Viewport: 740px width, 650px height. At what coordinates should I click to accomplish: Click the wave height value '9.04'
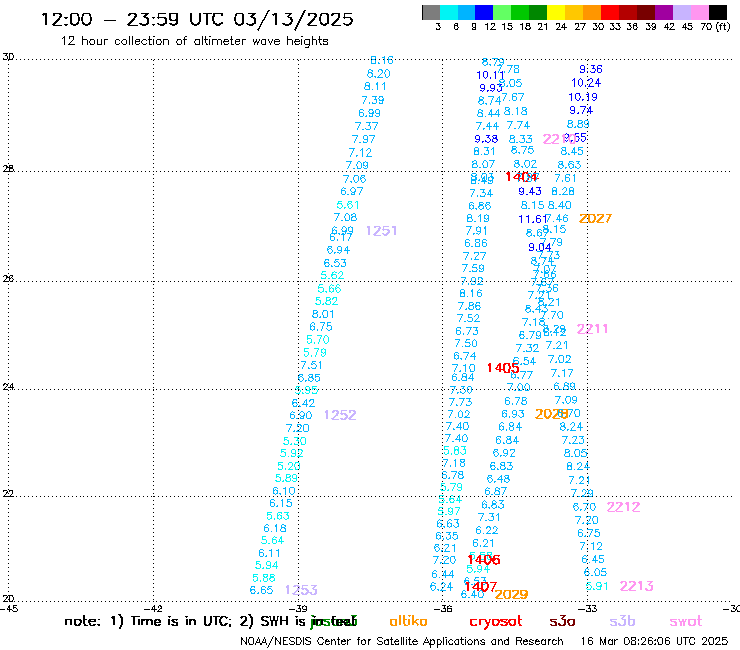(x=540, y=247)
